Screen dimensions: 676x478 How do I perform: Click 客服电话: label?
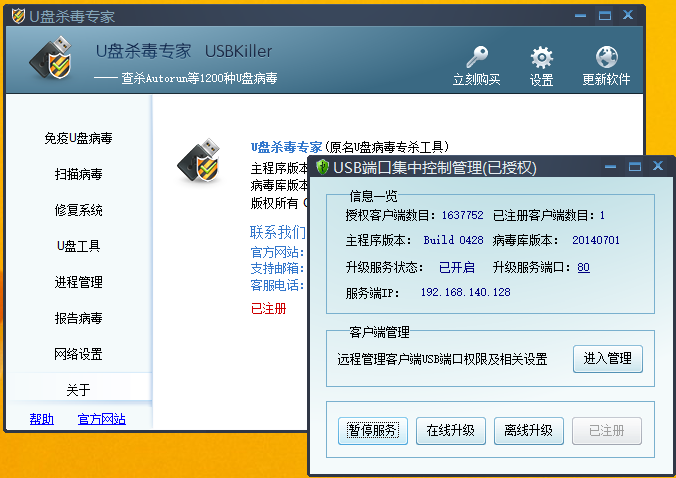click(x=278, y=285)
